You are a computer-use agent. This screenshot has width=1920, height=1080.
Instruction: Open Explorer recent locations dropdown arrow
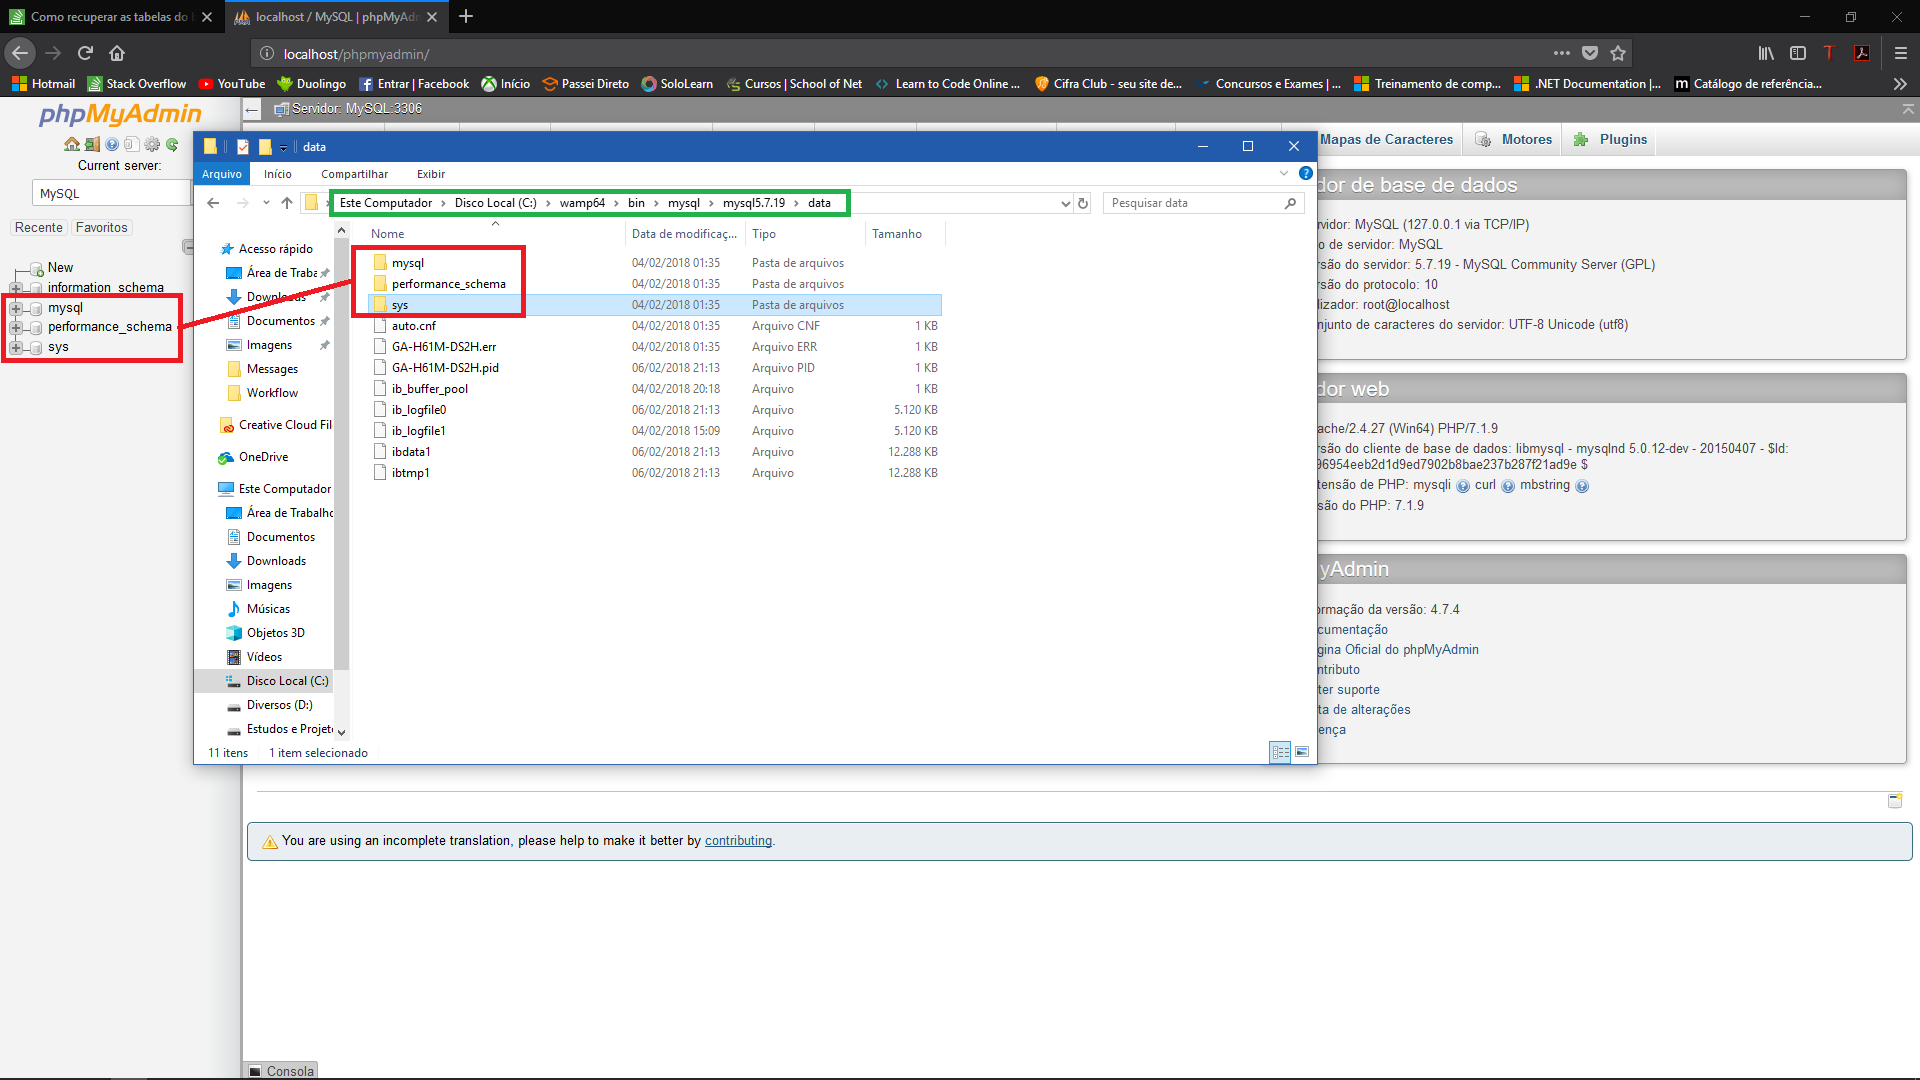point(266,203)
